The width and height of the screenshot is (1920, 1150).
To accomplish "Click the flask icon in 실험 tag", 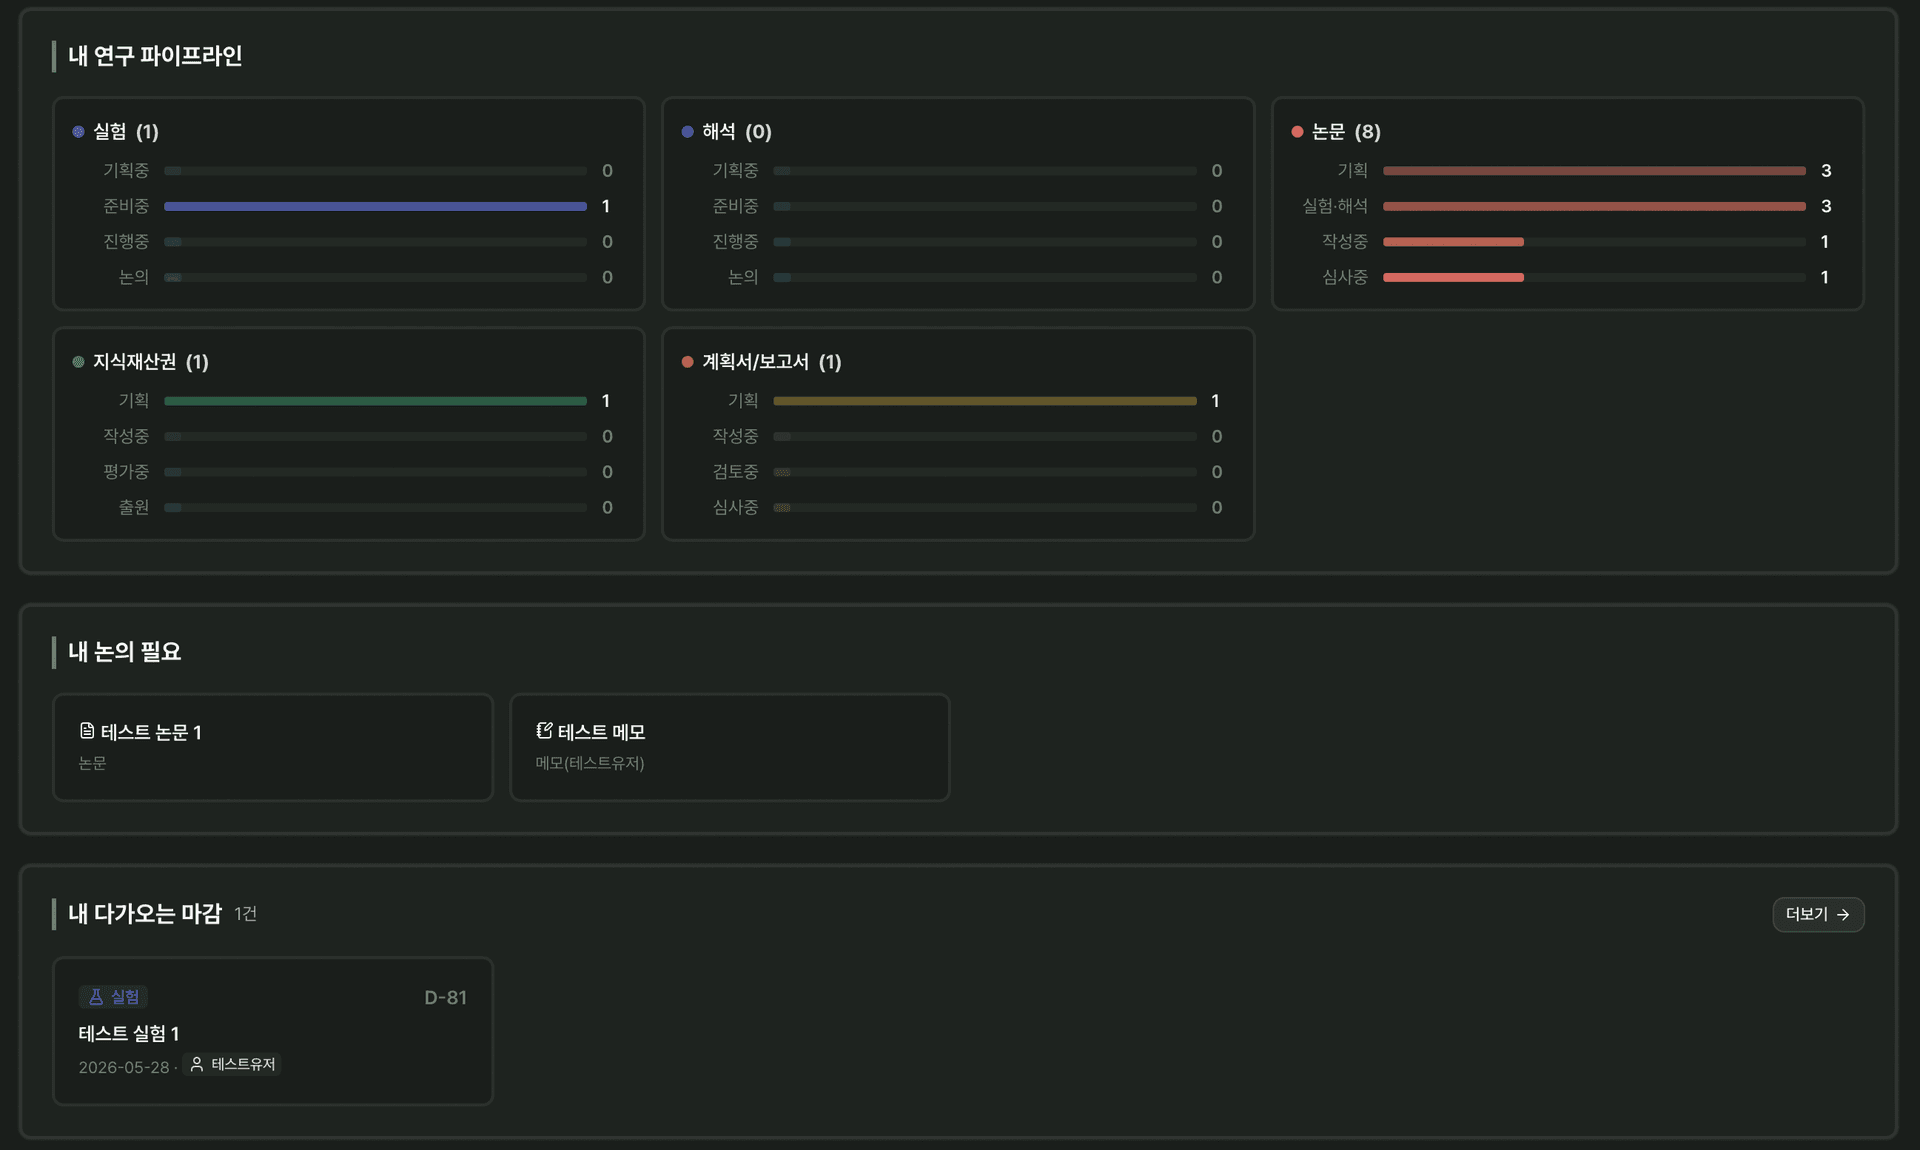I will [x=96, y=997].
